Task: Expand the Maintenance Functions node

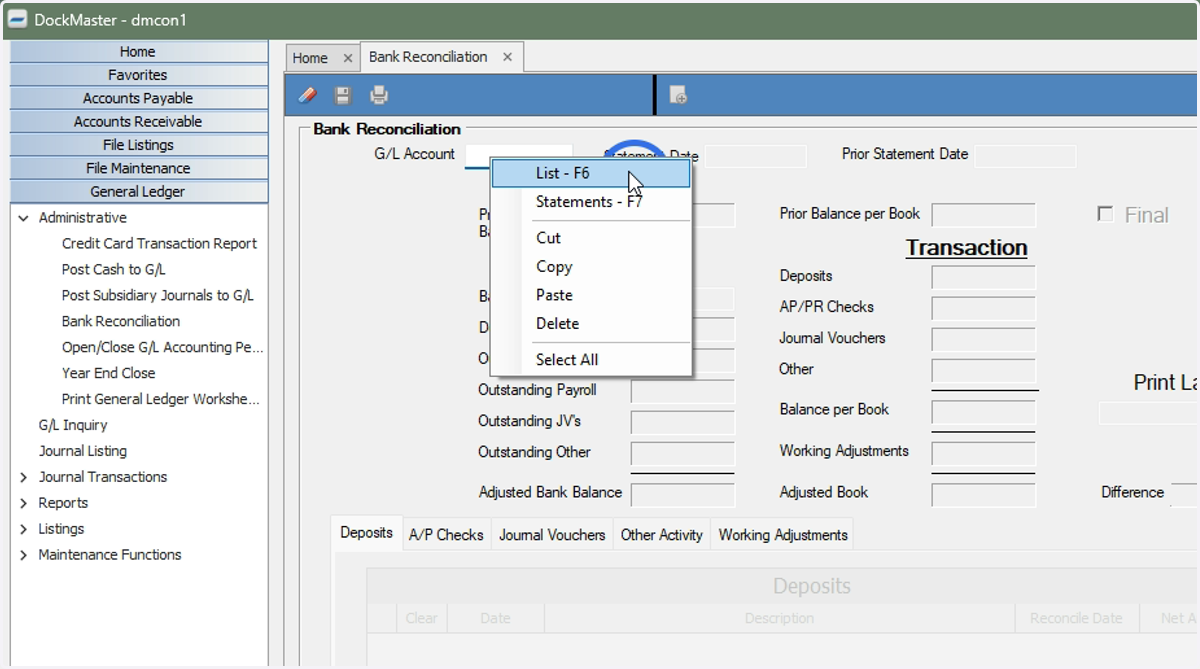Action: (23, 555)
